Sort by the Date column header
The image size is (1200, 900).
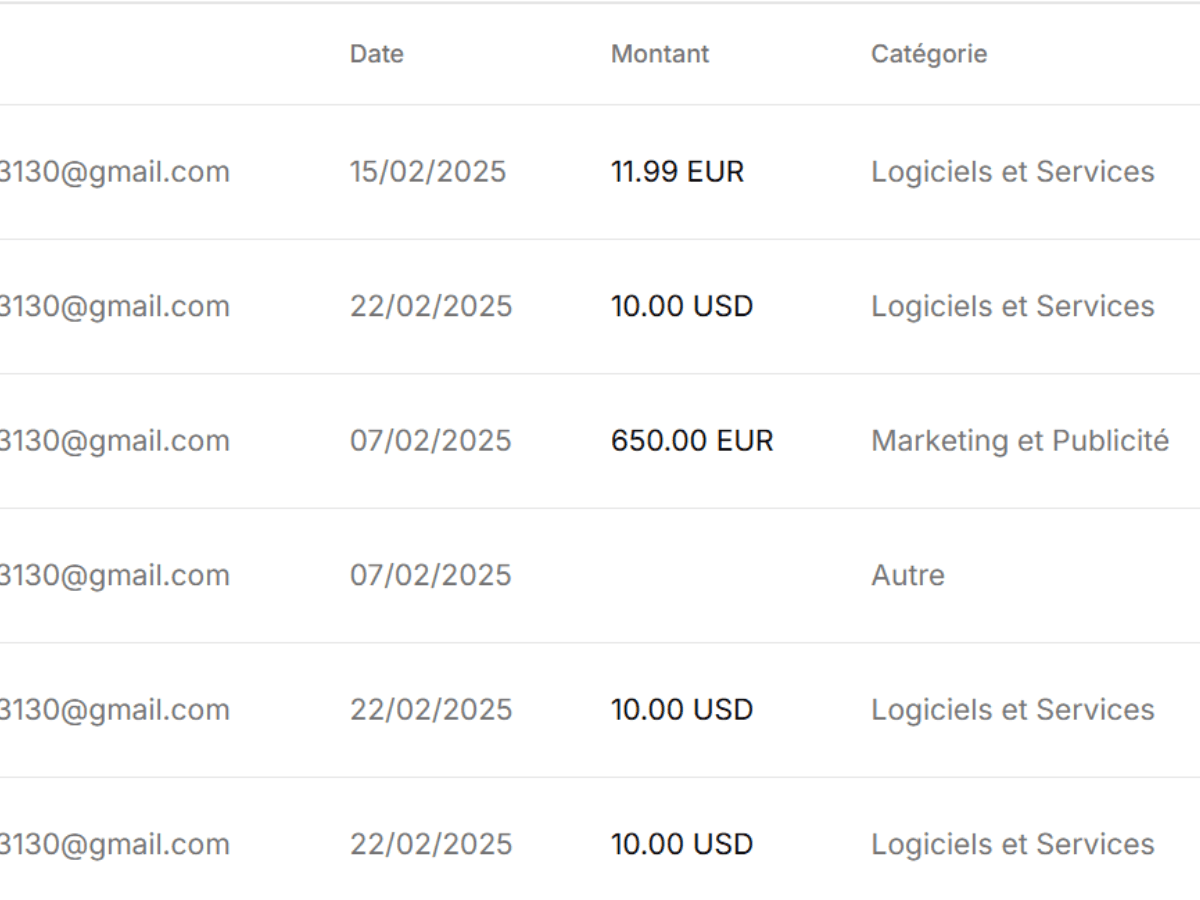pyautogui.click(x=377, y=54)
